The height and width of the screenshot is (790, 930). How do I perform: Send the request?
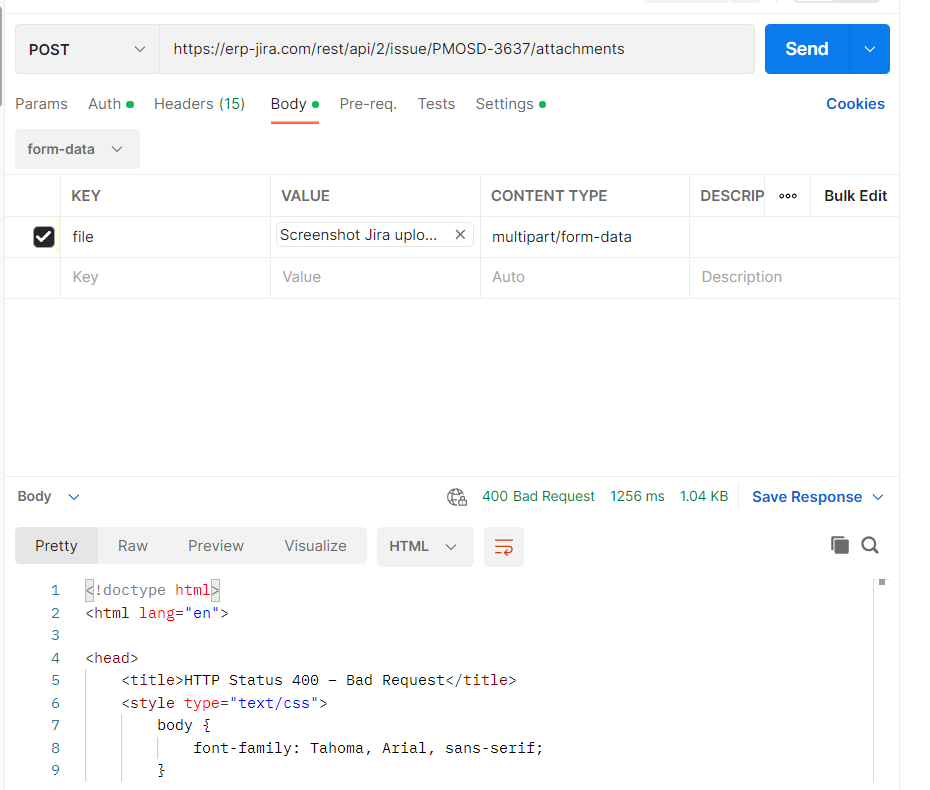point(807,49)
